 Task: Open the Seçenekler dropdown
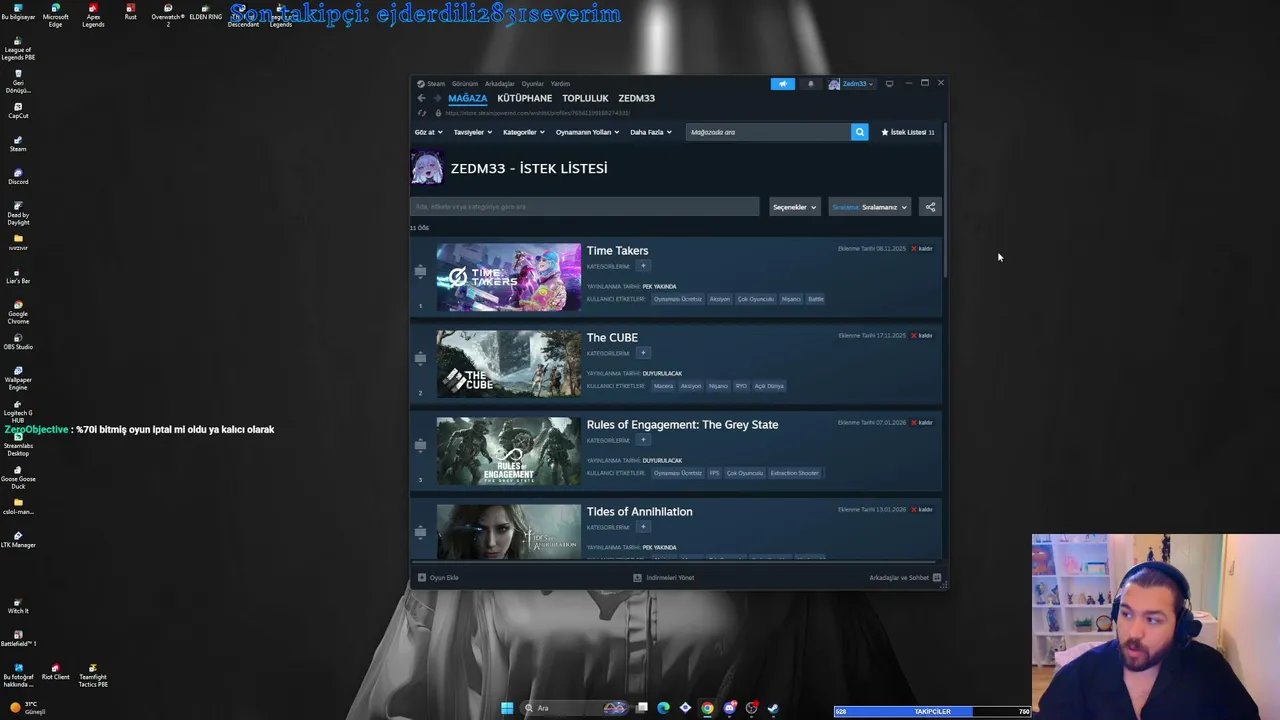tap(794, 207)
